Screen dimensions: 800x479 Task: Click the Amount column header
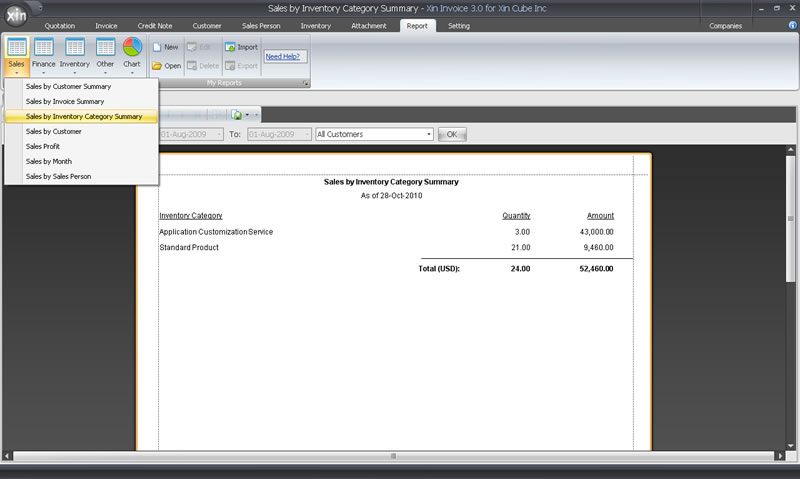tap(600, 216)
